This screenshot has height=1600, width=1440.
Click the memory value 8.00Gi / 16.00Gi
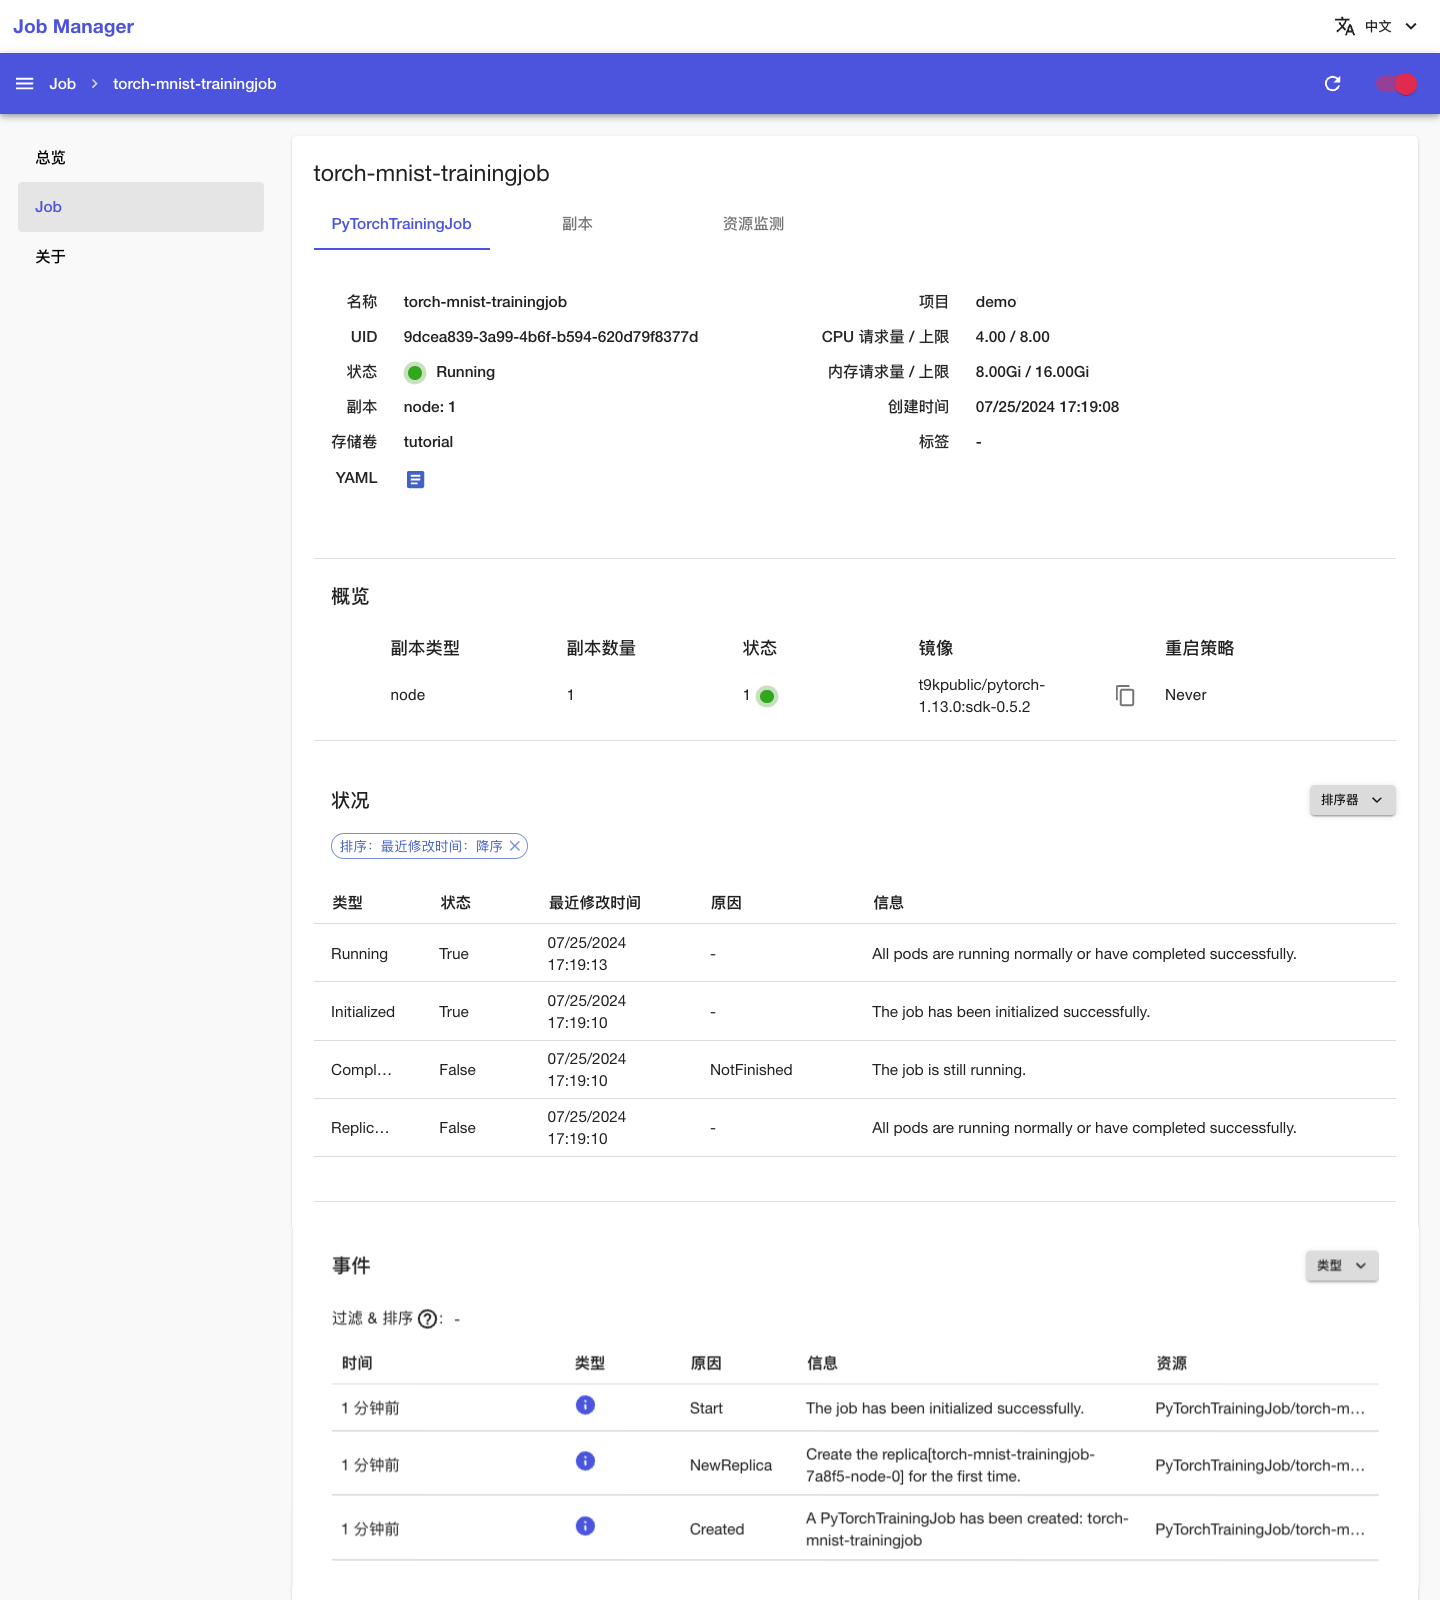click(1032, 372)
